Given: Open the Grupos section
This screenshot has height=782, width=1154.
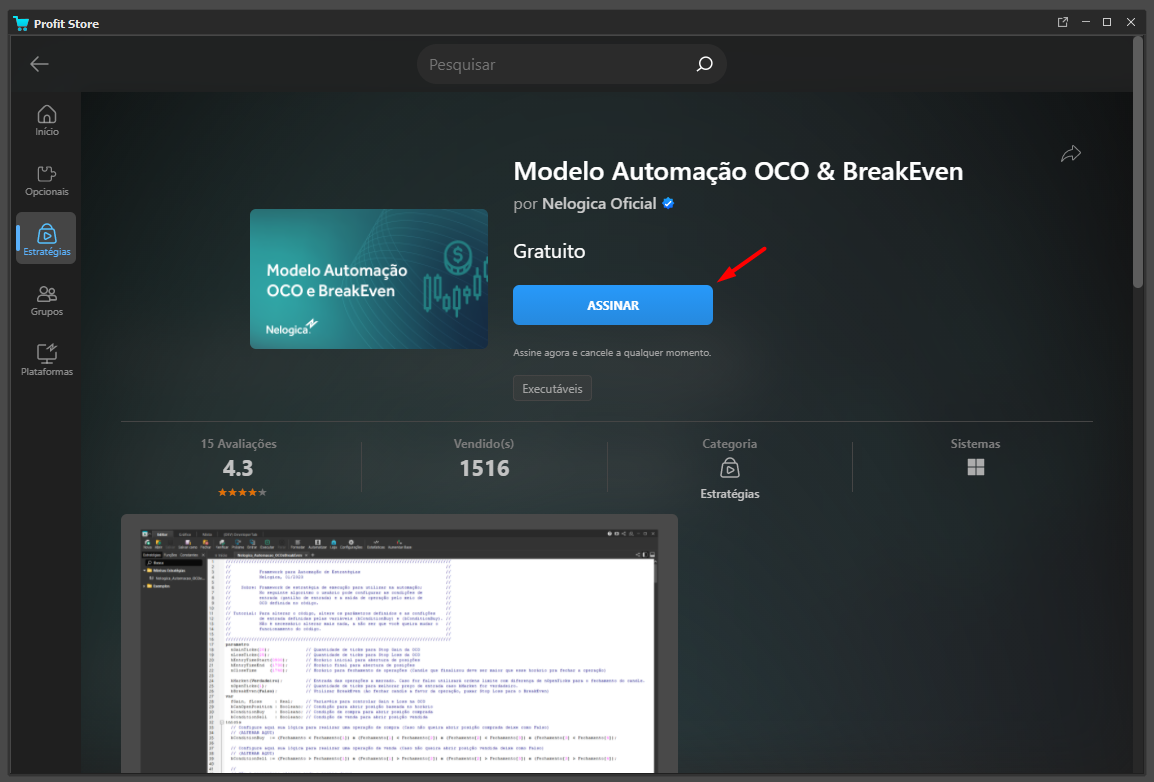Looking at the screenshot, I should point(46,301).
